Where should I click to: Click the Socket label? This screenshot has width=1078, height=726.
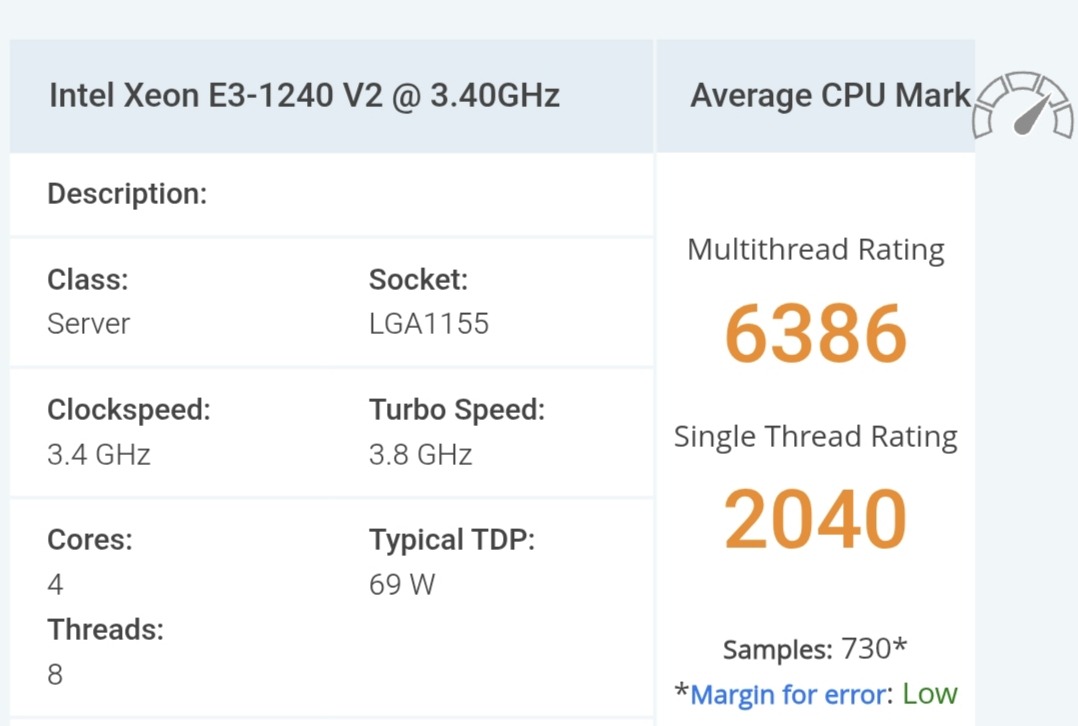pos(418,280)
